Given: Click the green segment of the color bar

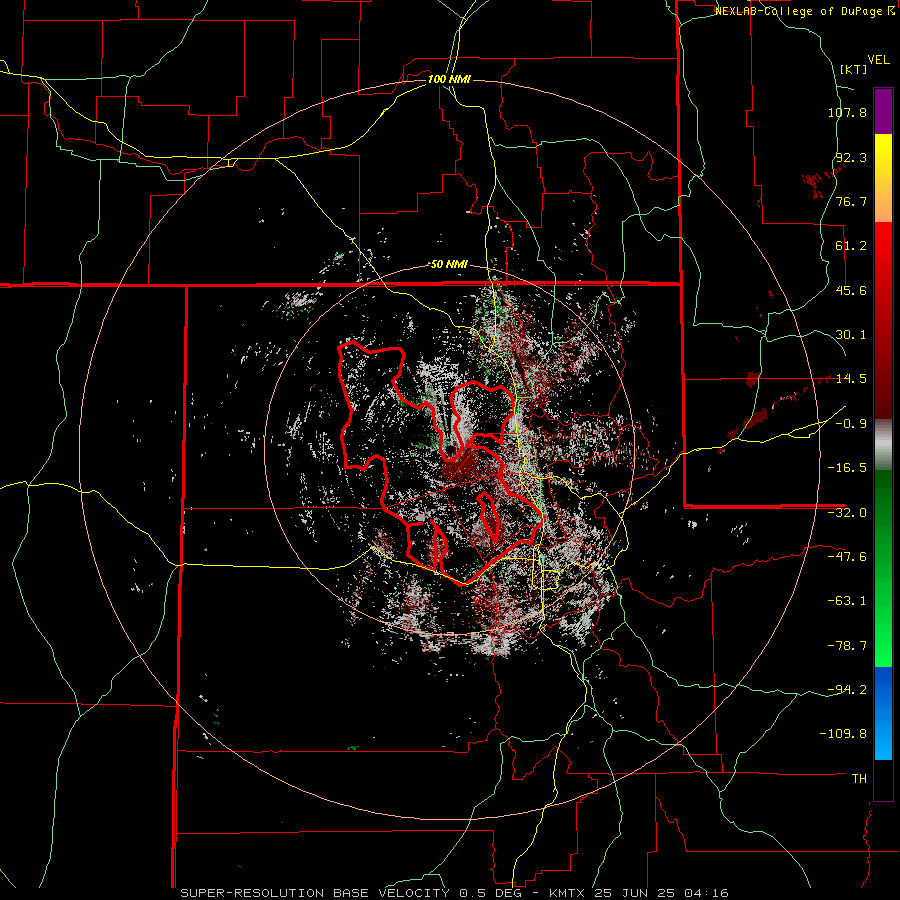Looking at the screenshot, I should click(x=883, y=568).
